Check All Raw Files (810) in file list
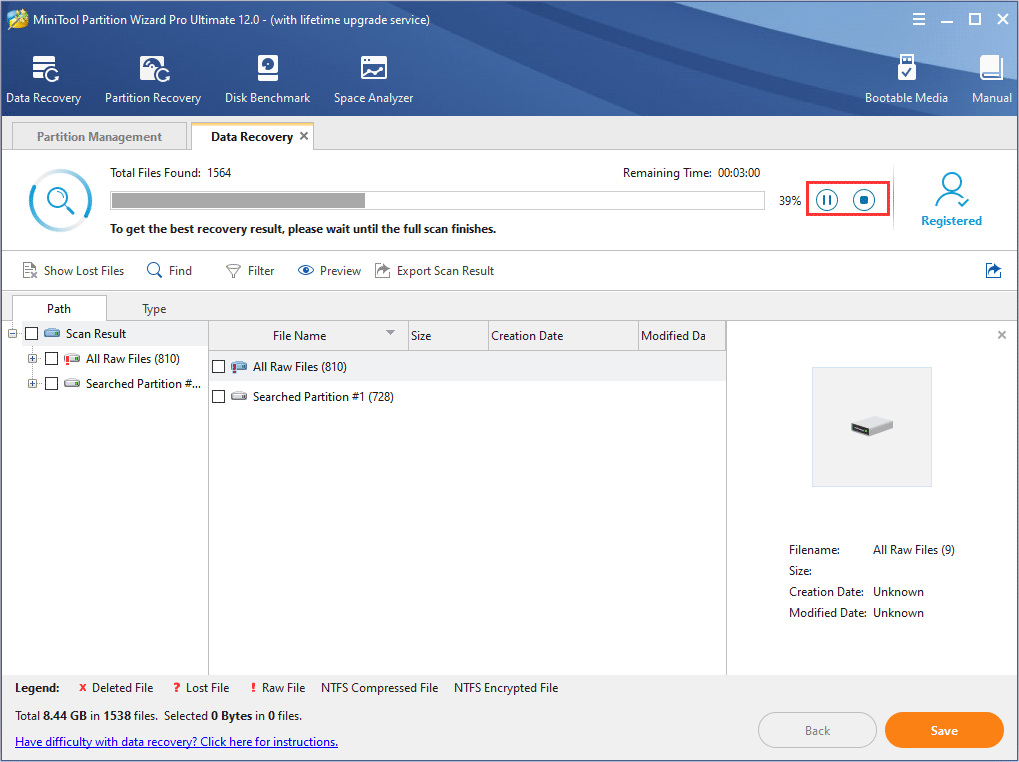 tap(218, 367)
